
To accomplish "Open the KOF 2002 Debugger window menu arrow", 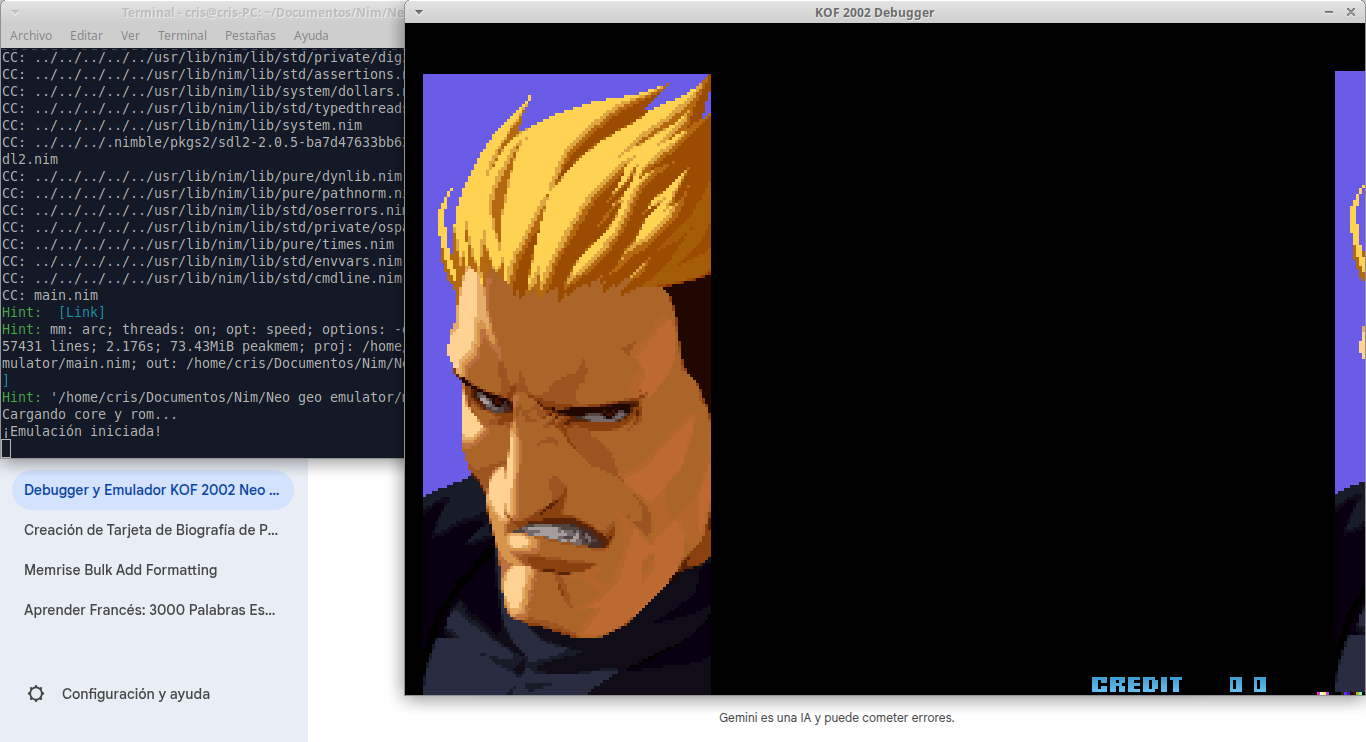I will [x=418, y=12].
